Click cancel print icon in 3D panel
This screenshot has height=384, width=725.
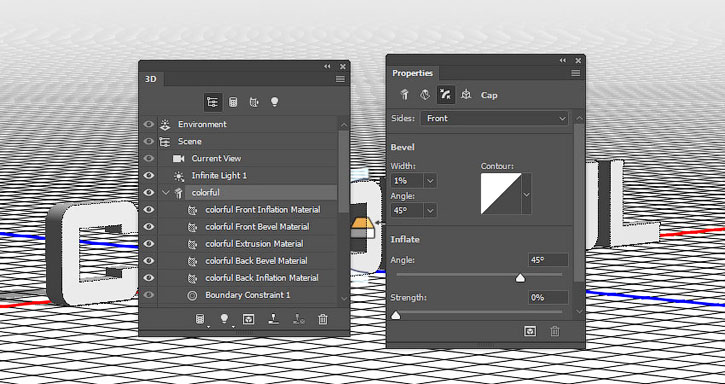pos(299,319)
